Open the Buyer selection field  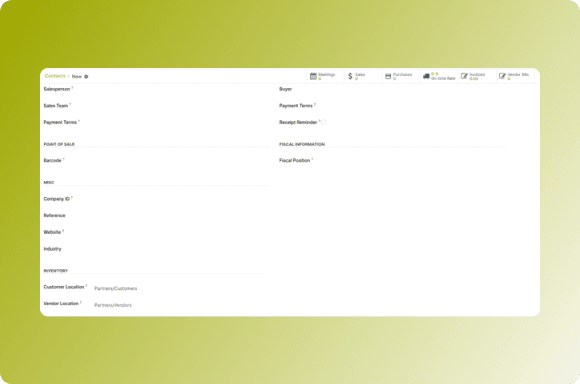click(417, 89)
